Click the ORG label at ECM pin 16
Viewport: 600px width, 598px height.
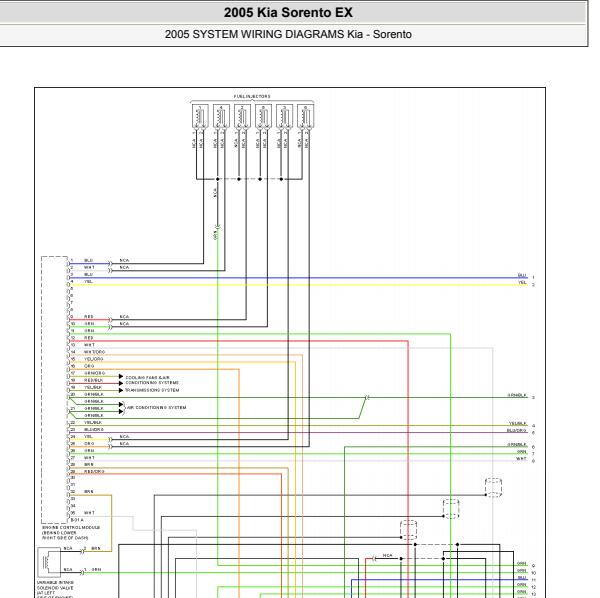[89, 366]
